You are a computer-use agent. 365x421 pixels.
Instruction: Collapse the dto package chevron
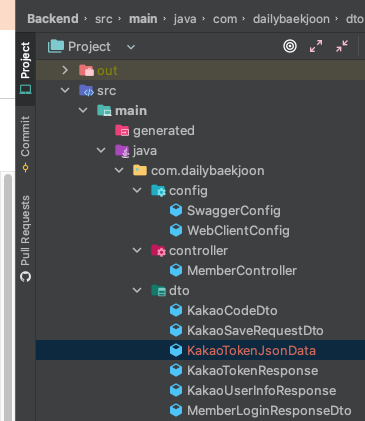click(x=137, y=290)
